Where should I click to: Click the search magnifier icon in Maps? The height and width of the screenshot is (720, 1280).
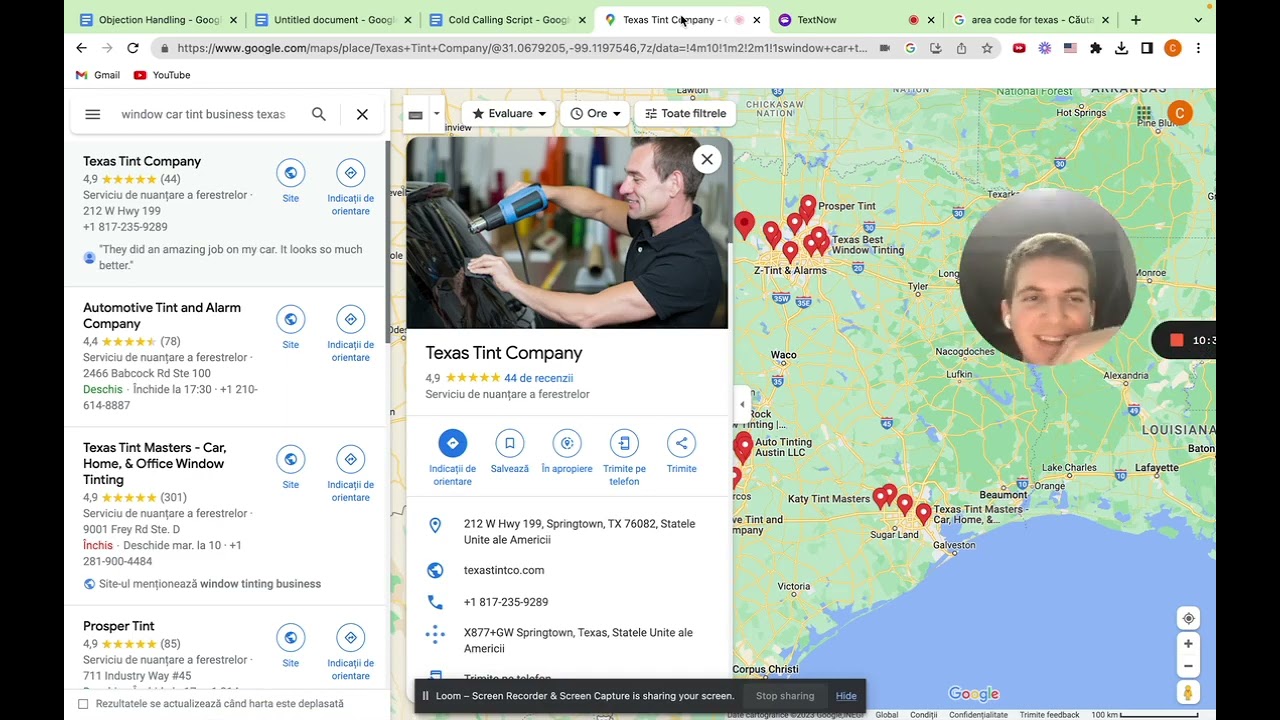click(319, 114)
